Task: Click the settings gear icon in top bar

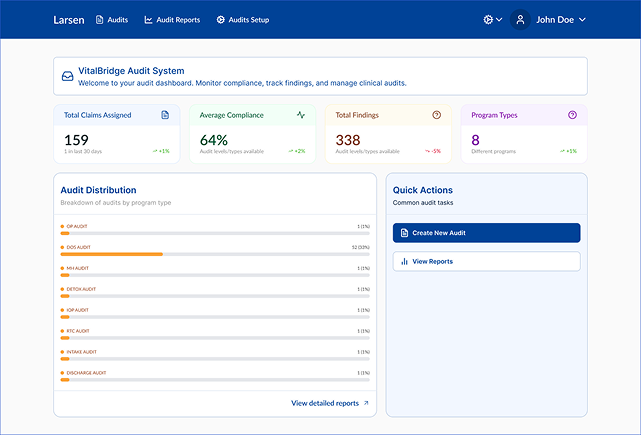Action: 488,19
